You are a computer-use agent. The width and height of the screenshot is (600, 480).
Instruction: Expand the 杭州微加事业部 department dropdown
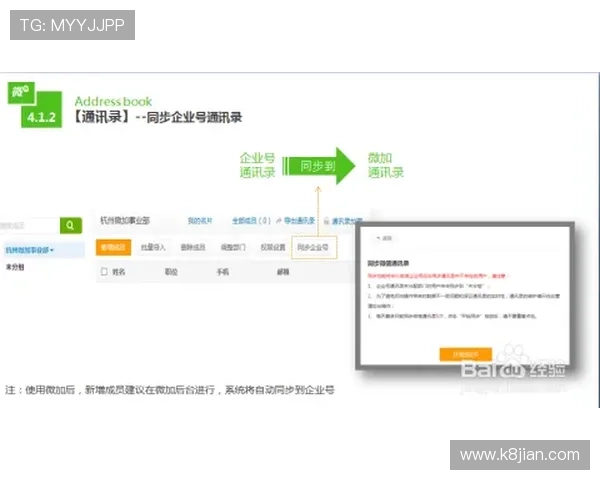(x=29, y=250)
